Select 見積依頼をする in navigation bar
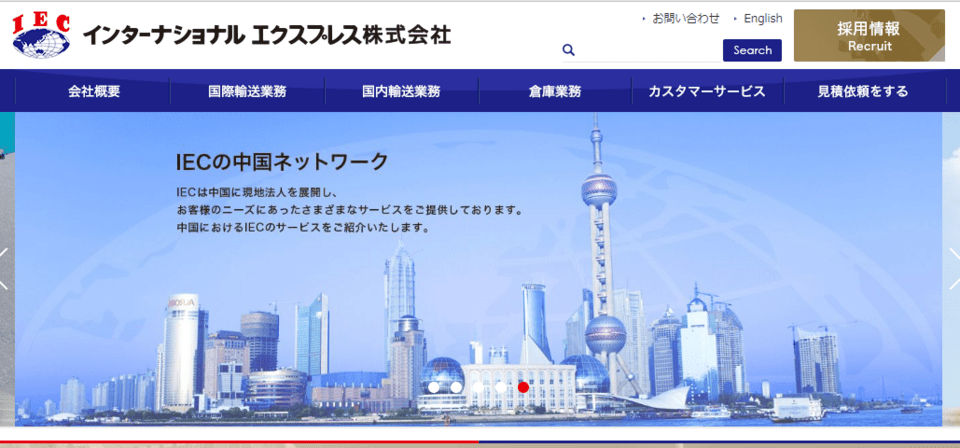 point(863,91)
